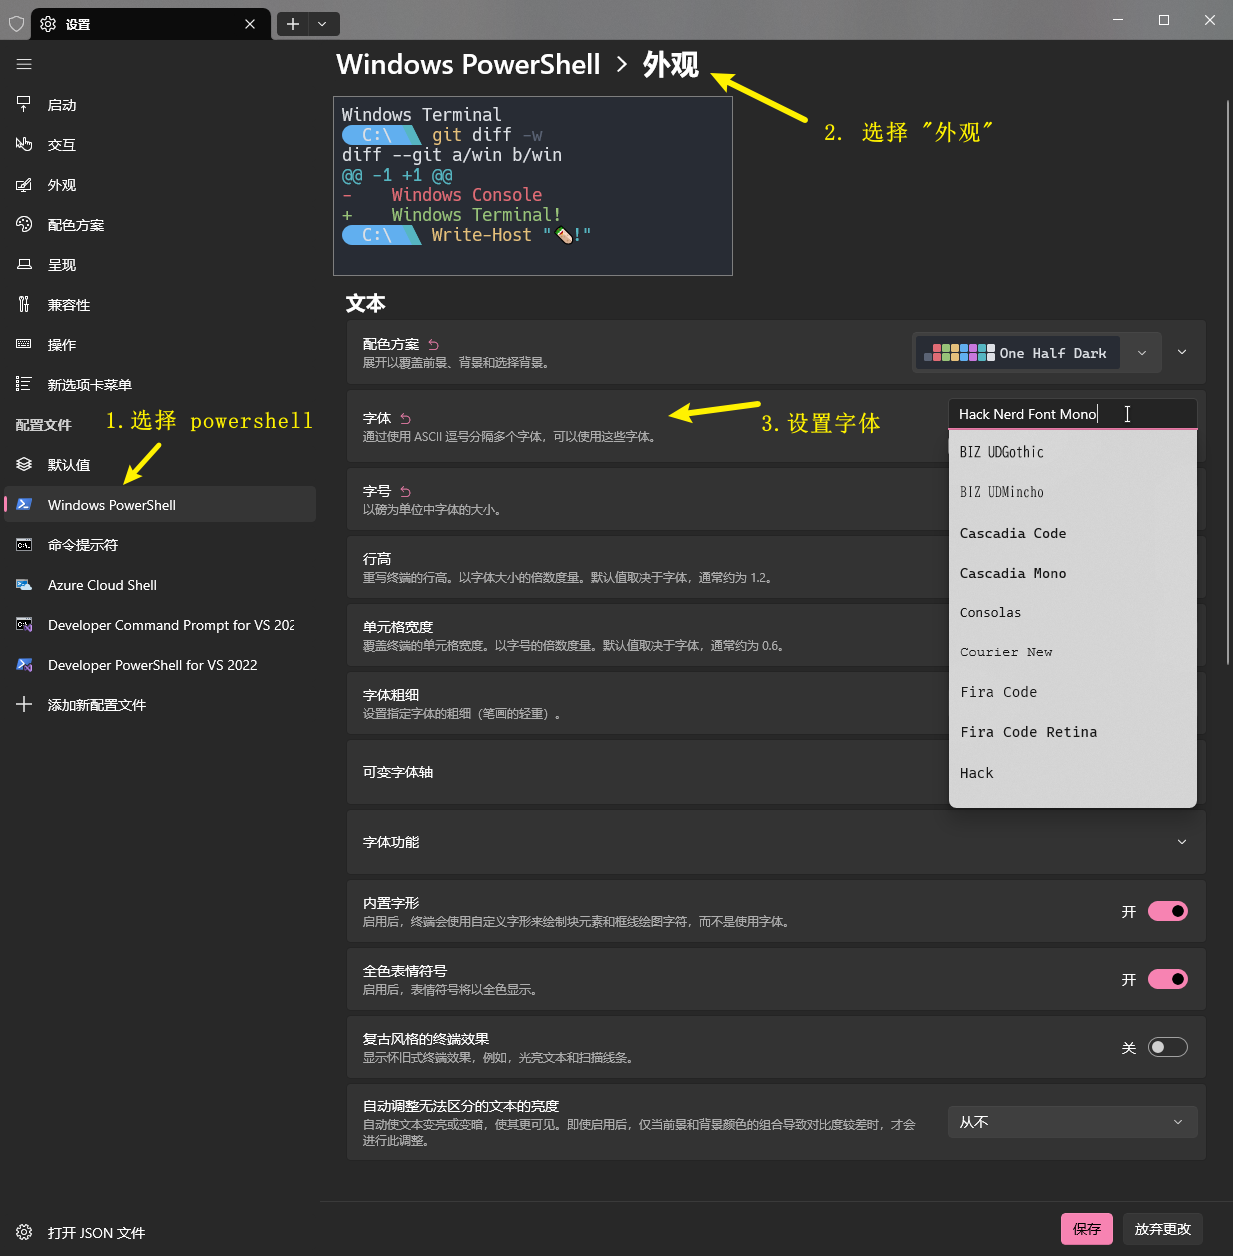1233x1256 pixels.
Task: Click the 兼容性 compatibility icon
Action: [24, 304]
